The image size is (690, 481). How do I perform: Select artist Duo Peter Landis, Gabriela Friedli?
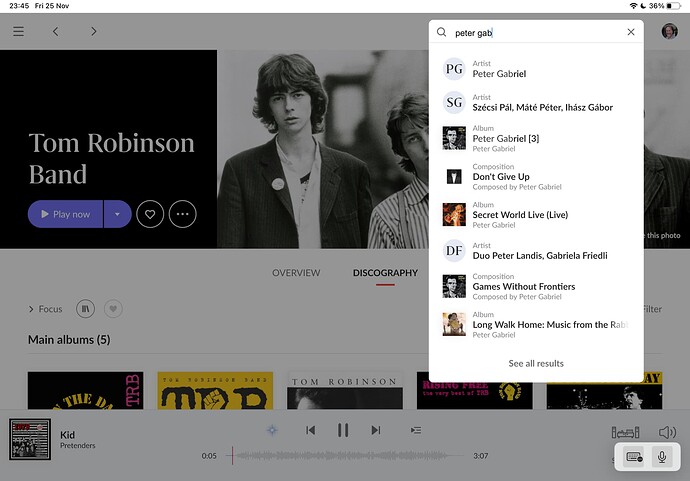coord(536,251)
